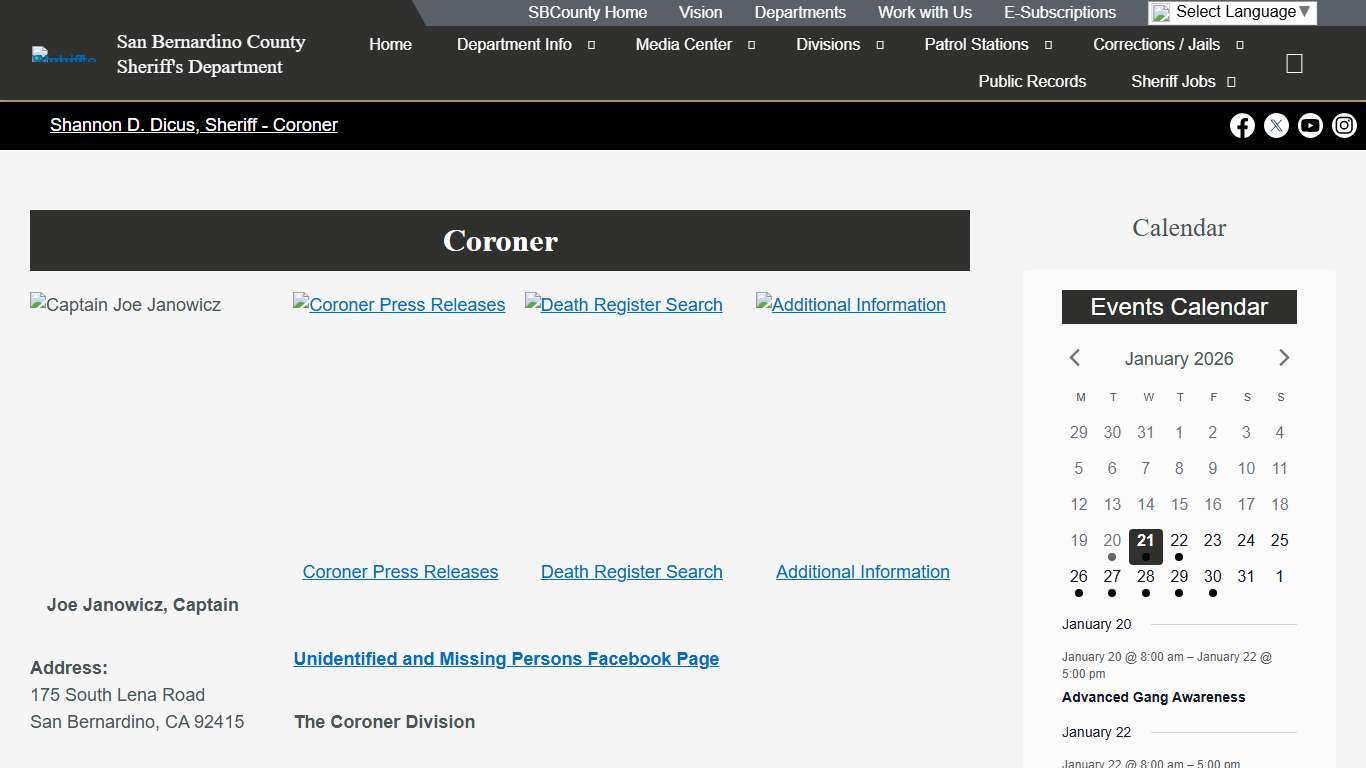Select January 27 with event indicator dot
1366x768 pixels.
[x=1112, y=576]
